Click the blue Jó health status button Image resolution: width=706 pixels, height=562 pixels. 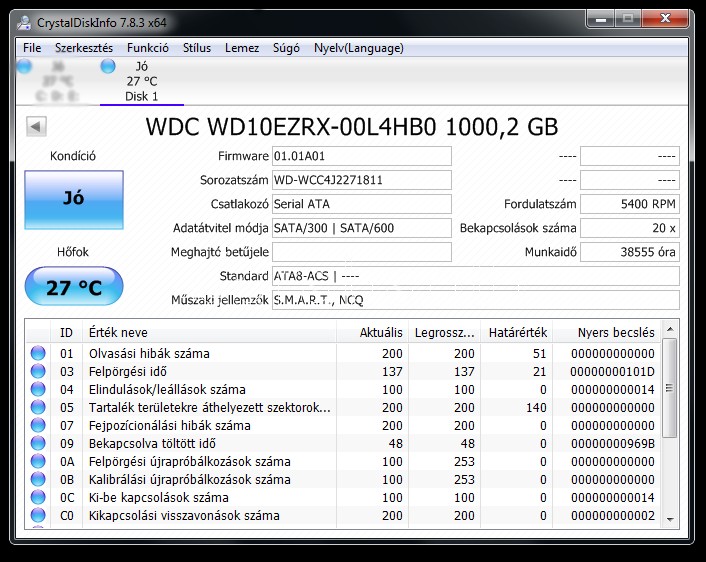click(74, 199)
